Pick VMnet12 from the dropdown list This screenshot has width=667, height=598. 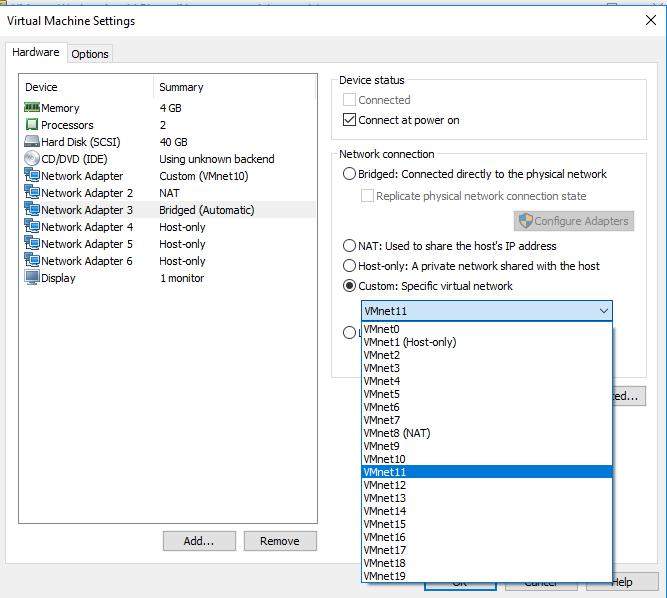pyautogui.click(x=487, y=485)
